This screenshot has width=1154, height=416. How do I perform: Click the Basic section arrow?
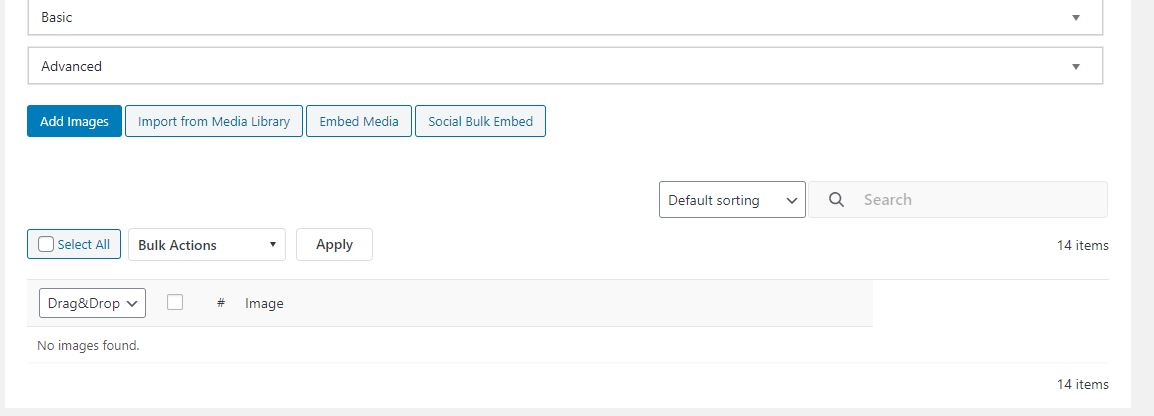(x=1076, y=18)
